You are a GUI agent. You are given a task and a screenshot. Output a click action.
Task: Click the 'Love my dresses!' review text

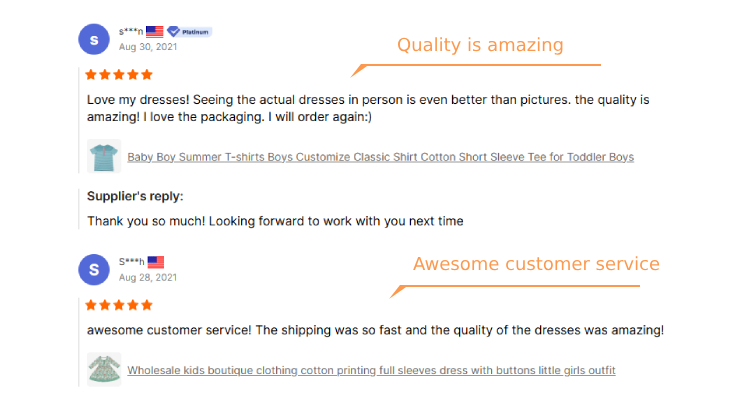(138, 100)
